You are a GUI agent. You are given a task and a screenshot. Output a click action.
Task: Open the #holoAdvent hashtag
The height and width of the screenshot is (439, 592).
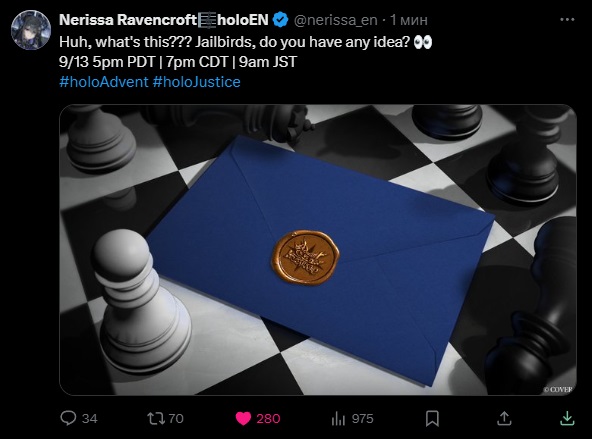pos(104,82)
